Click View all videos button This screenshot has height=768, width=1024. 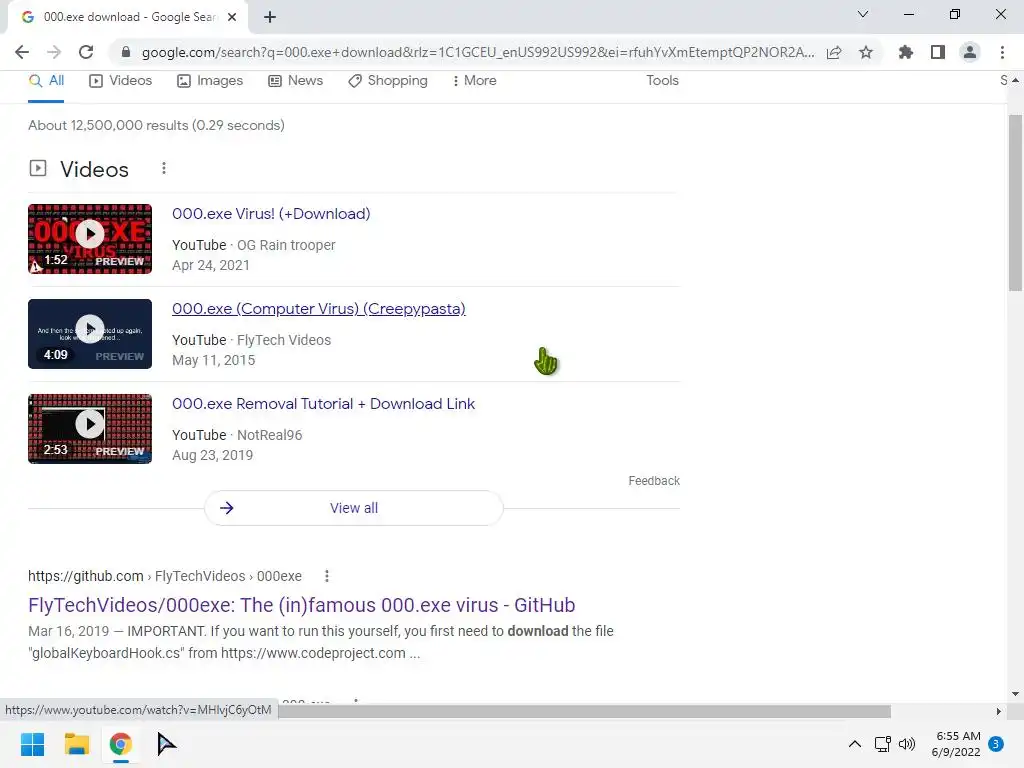[x=354, y=508]
